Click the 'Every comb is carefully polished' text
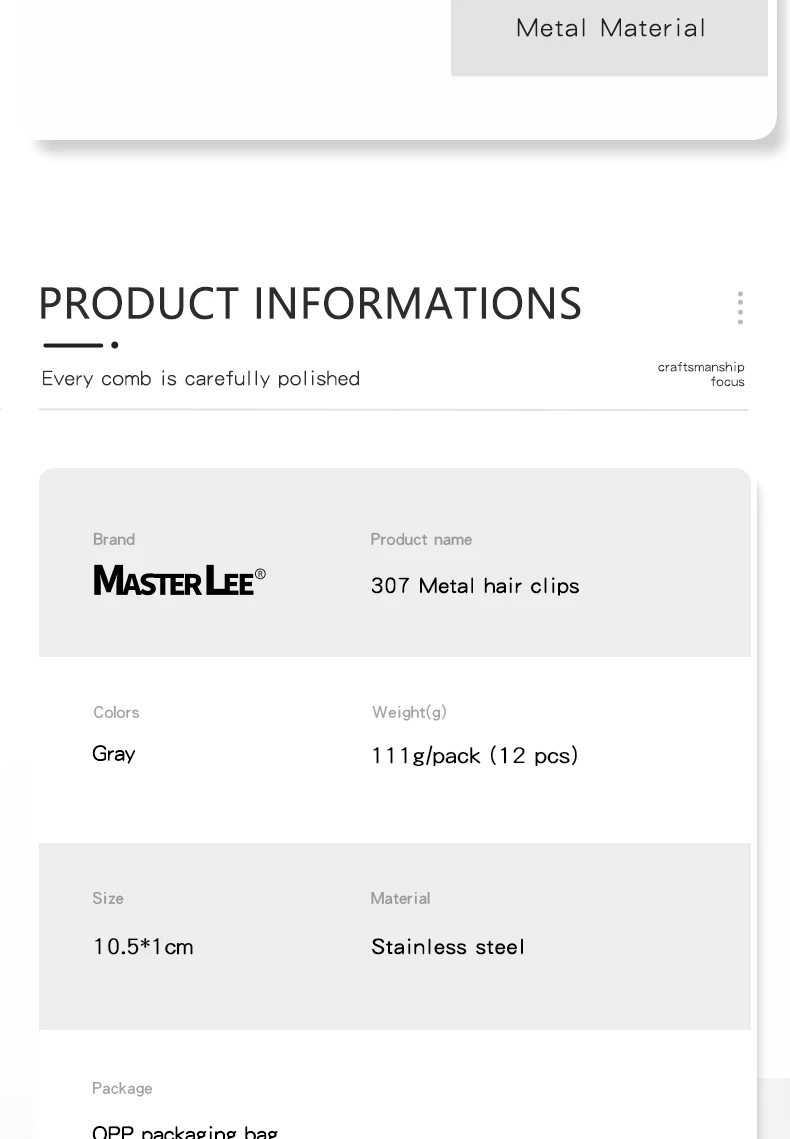 click(x=200, y=378)
